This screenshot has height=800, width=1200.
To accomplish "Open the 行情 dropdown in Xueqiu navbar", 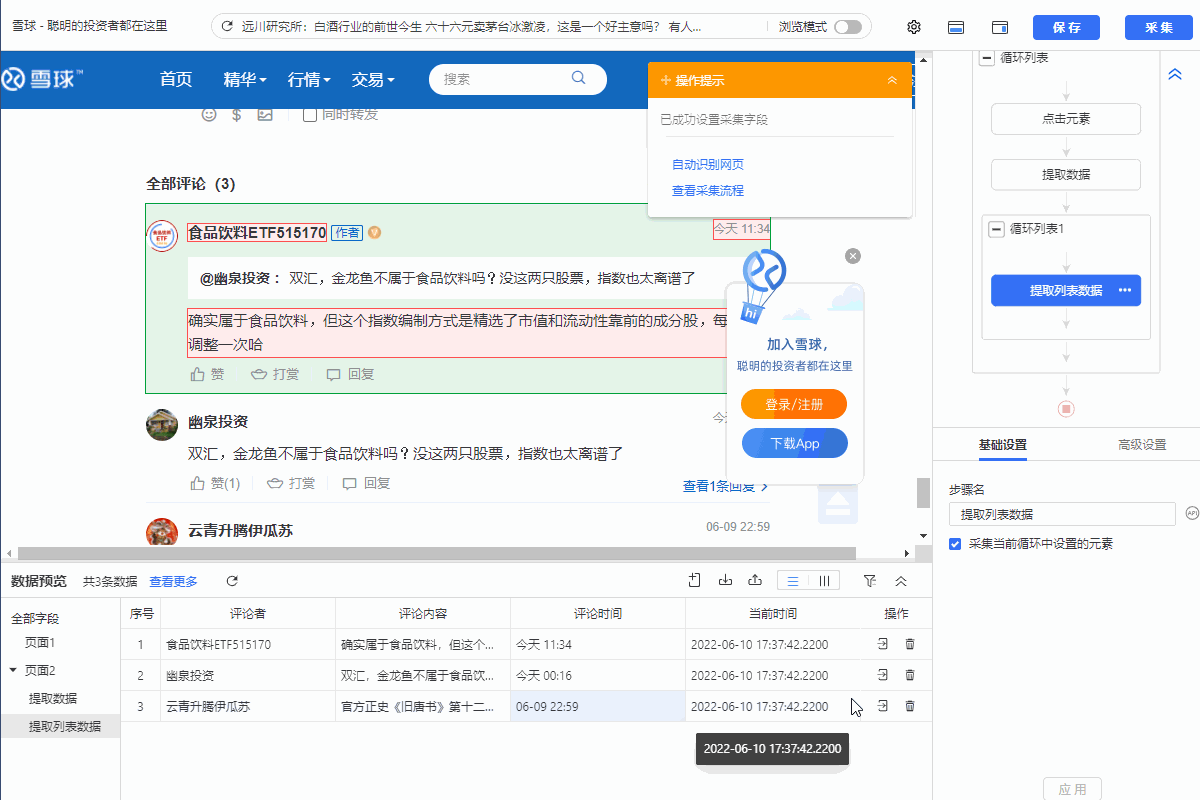I will (x=309, y=79).
